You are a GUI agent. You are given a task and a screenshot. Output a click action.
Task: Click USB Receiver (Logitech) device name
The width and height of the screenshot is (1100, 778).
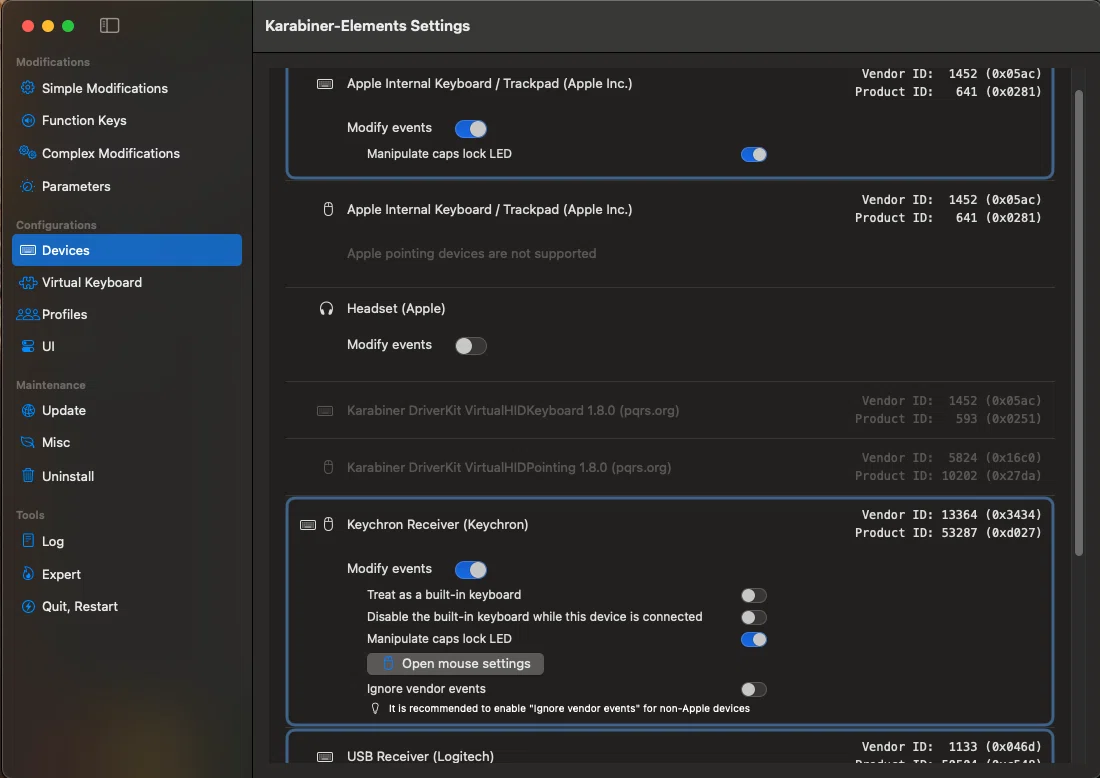point(420,756)
